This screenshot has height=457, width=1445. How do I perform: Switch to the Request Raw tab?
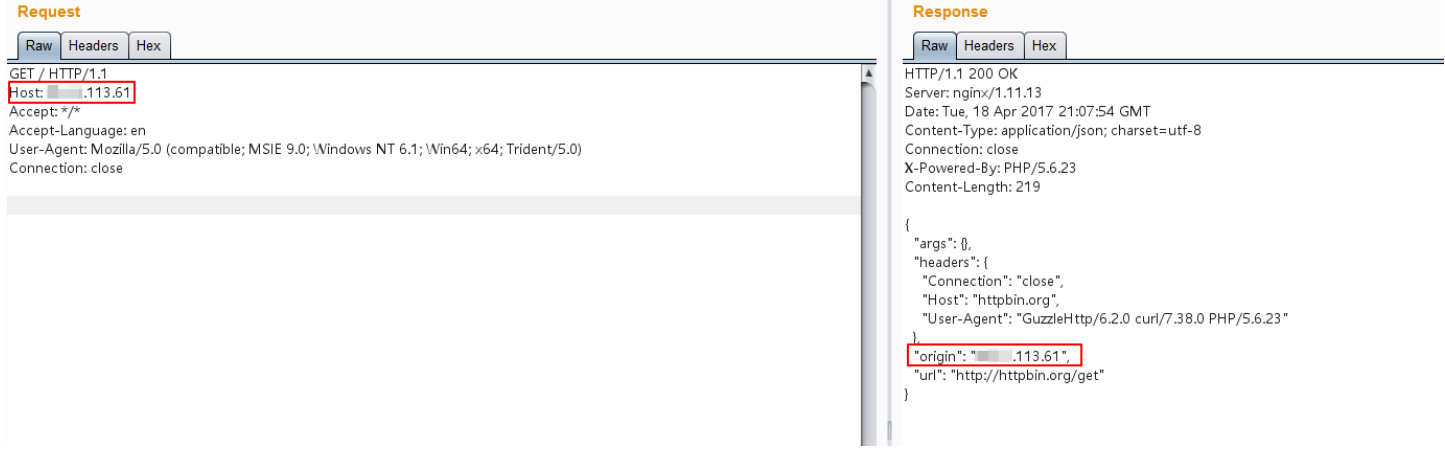(x=39, y=45)
